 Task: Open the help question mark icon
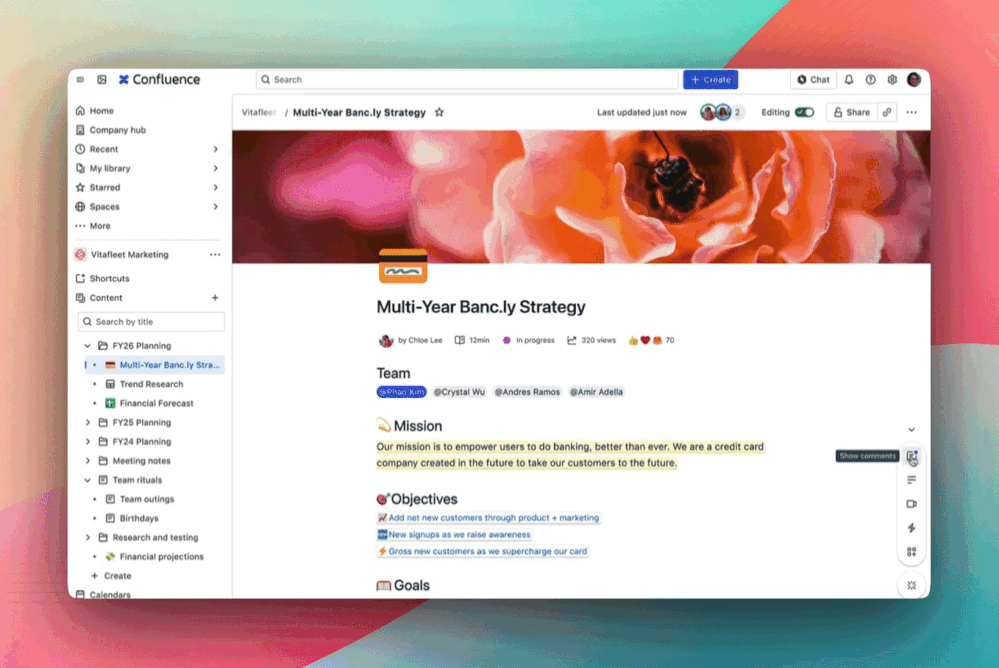pyautogui.click(x=870, y=80)
